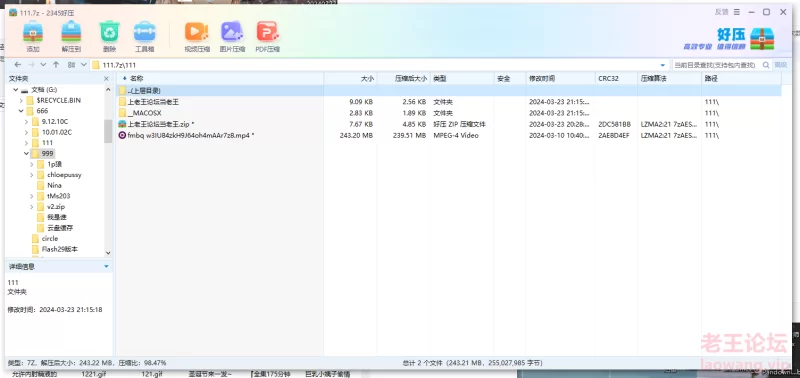Collapse the 详细信息 details panel arrow

point(106,266)
